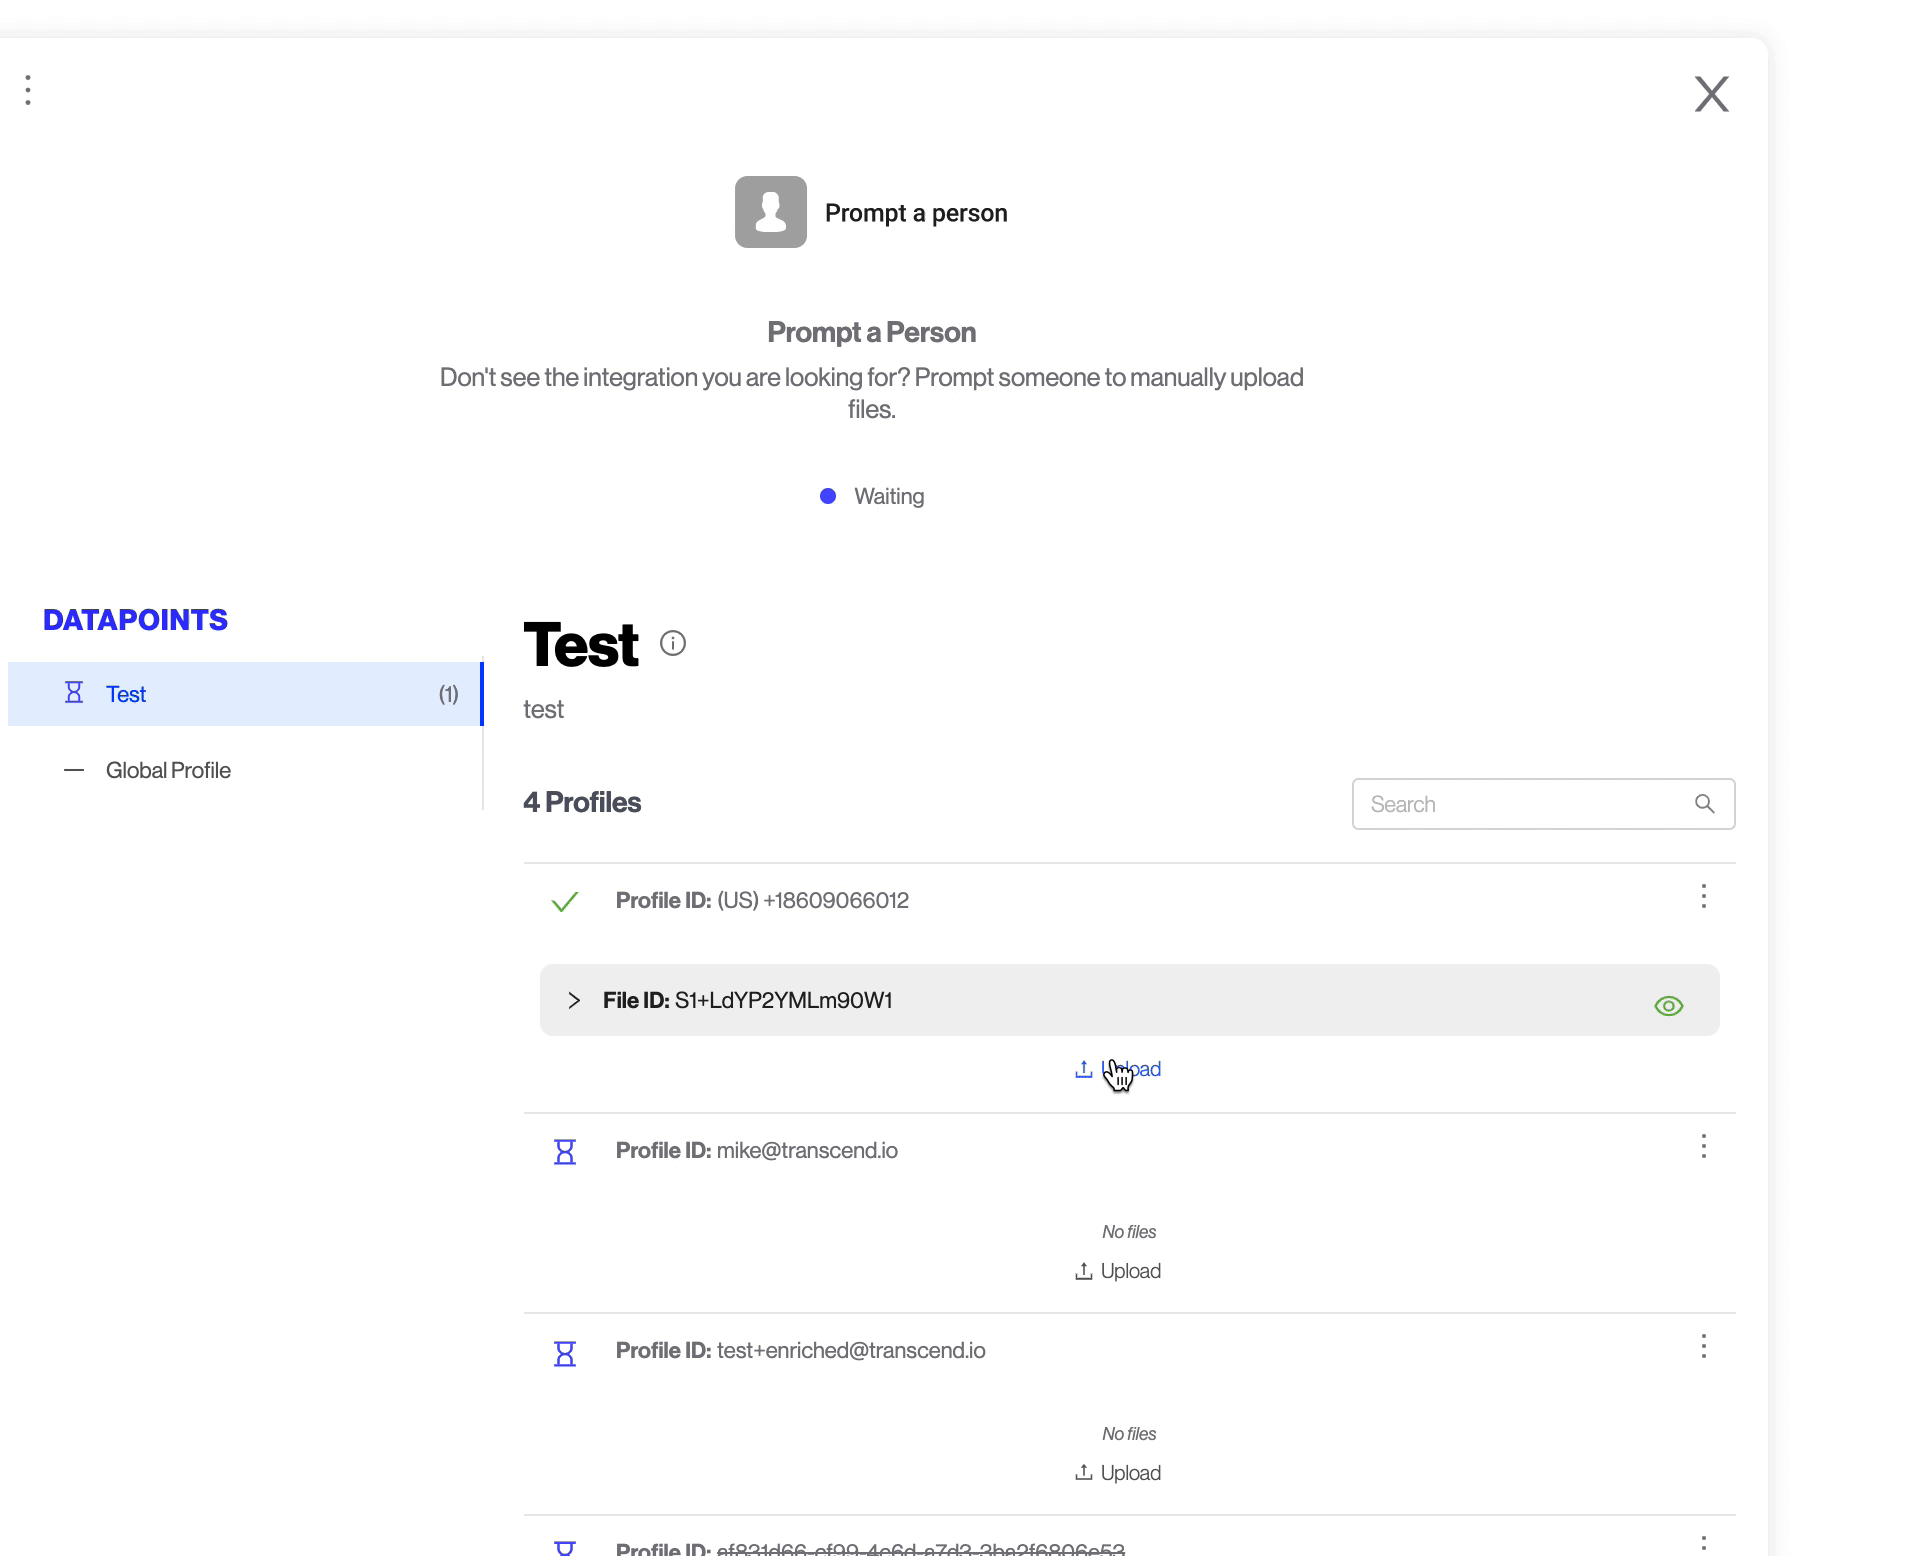Click the search magnifier icon
This screenshot has width=1926, height=1556.
tap(1704, 804)
